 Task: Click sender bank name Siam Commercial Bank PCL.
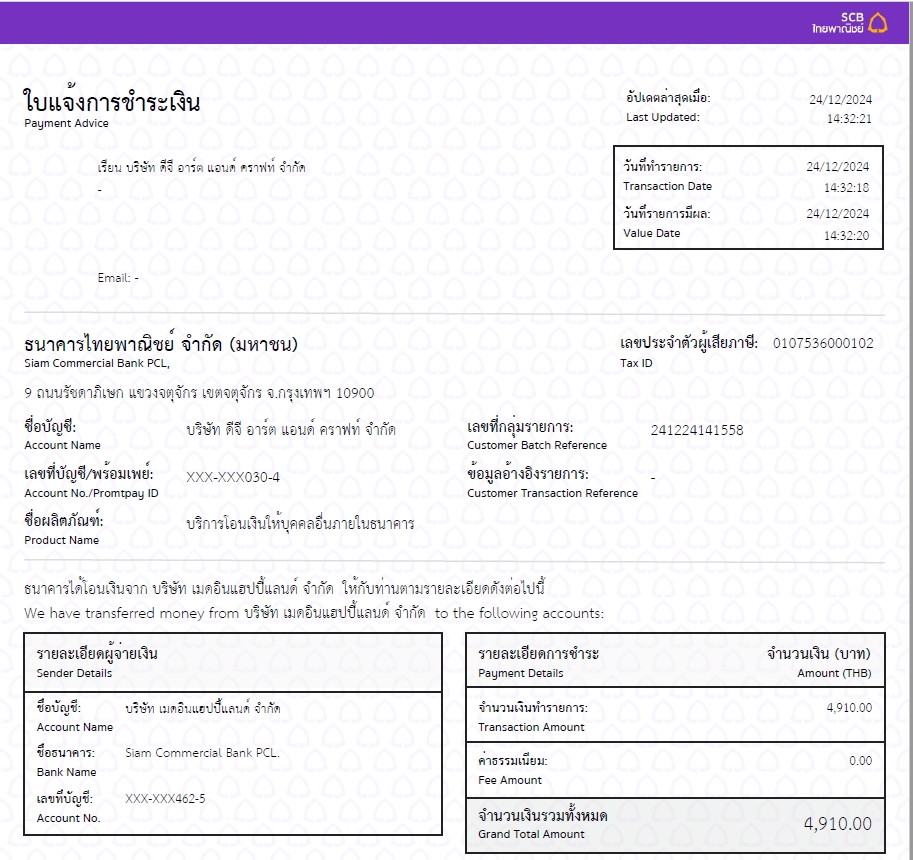click(x=203, y=753)
